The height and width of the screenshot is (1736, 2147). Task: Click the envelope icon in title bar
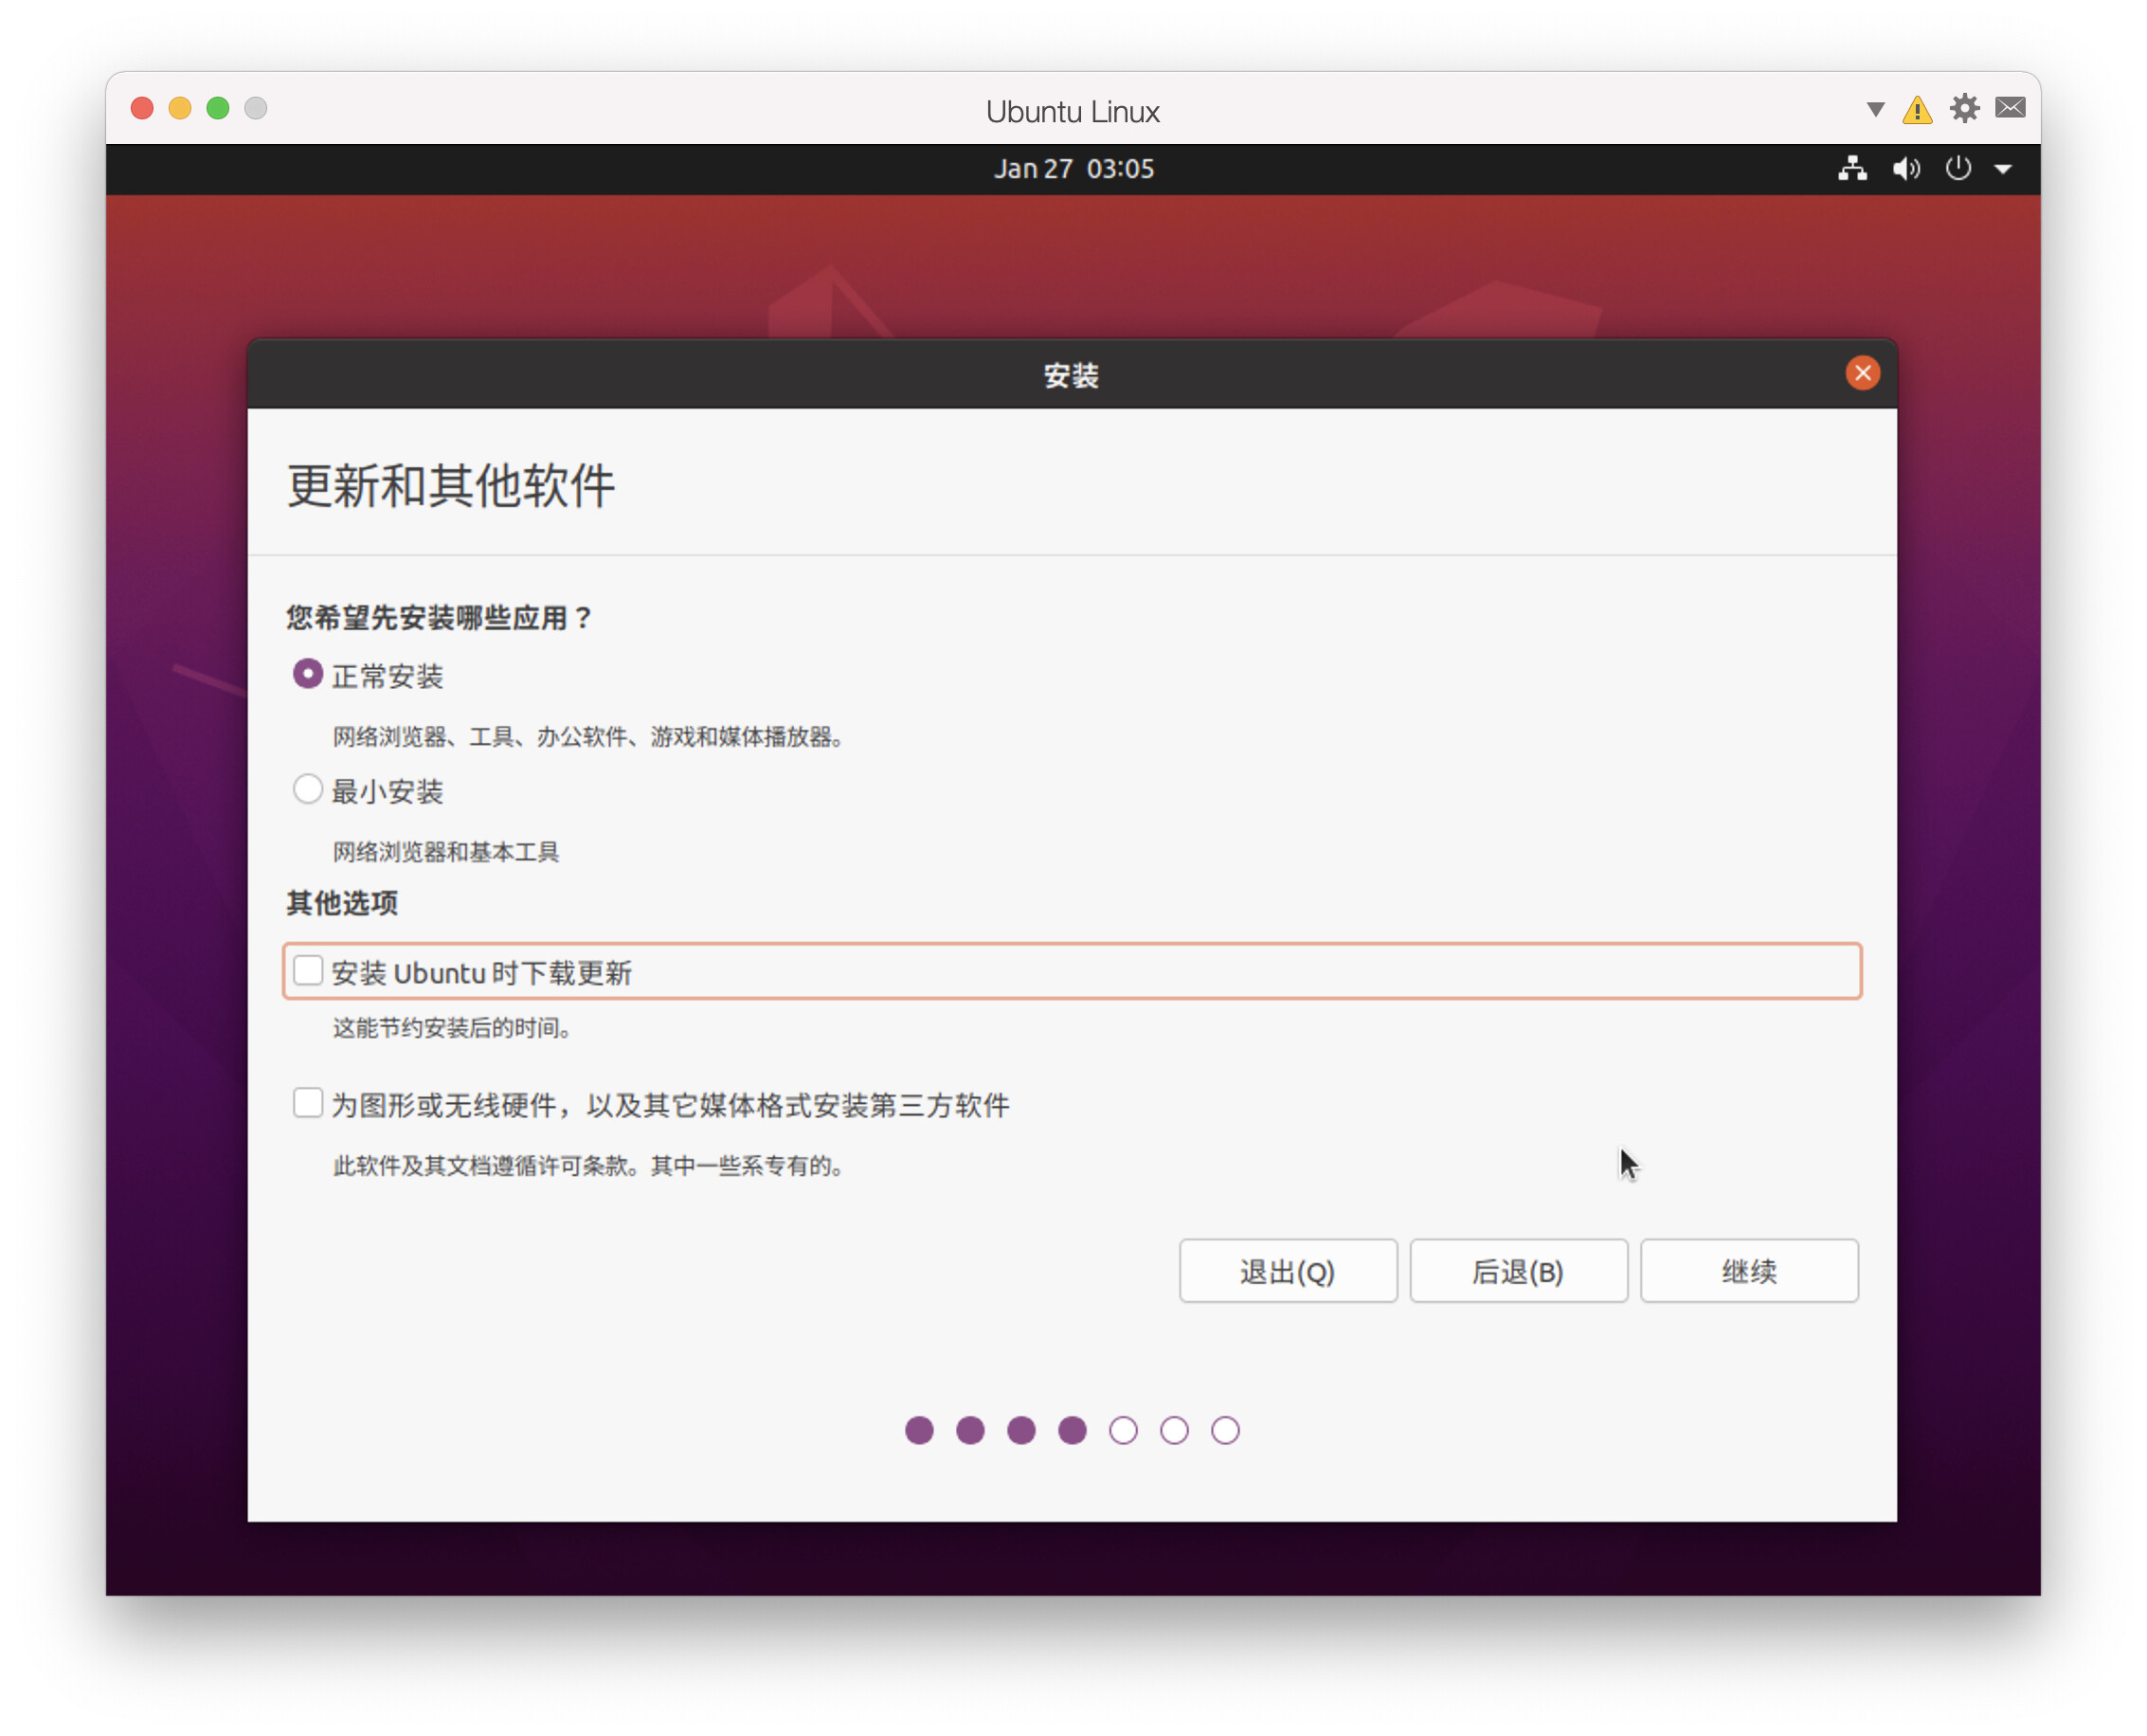point(2010,108)
